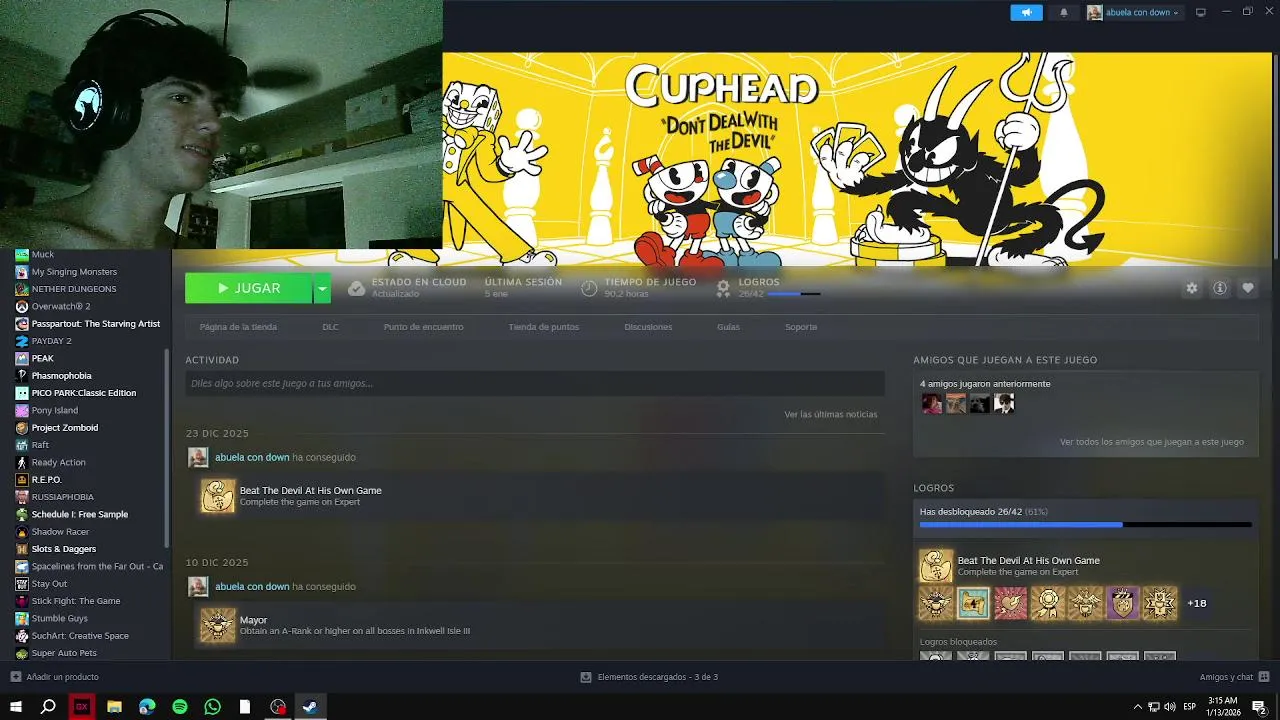Open the heart-with-arrow pink achievement icon
This screenshot has width=1280, height=720.
point(1010,603)
